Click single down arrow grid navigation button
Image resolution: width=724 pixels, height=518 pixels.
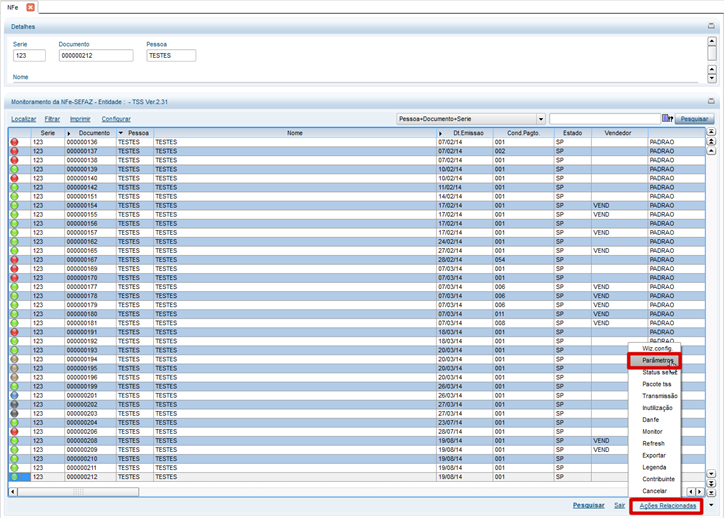click(x=712, y=474)
